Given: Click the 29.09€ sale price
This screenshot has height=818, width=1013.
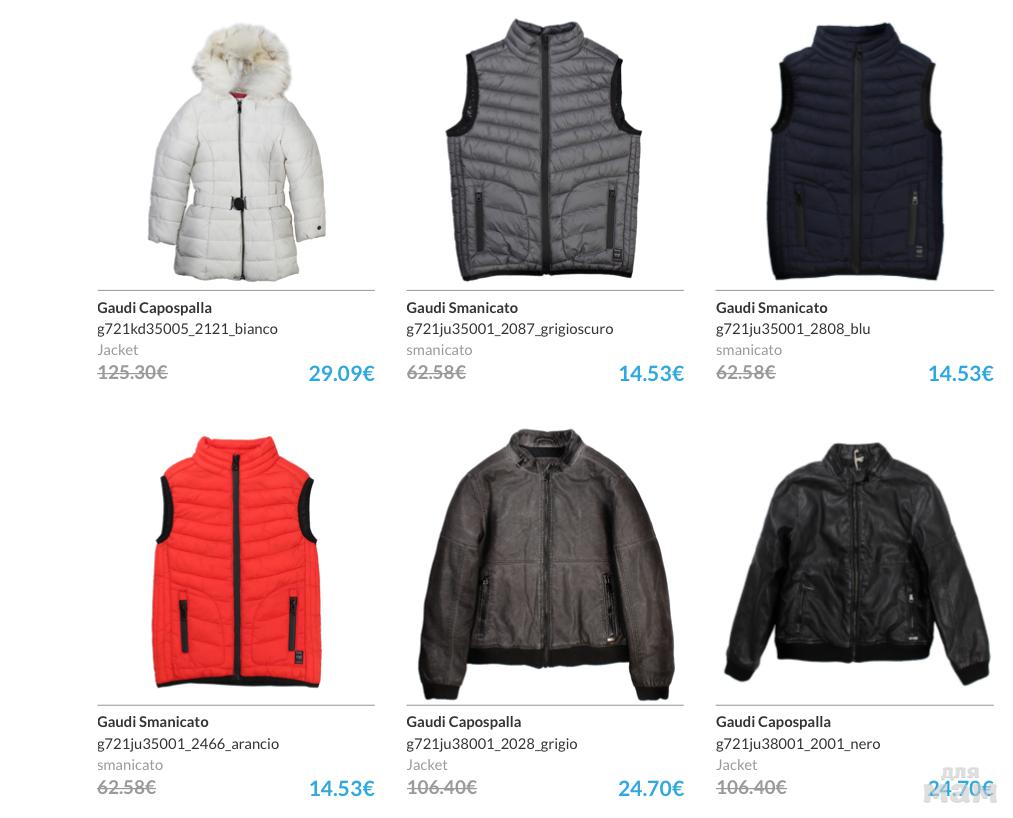Looking at the screenshot, I should [341, 373].
